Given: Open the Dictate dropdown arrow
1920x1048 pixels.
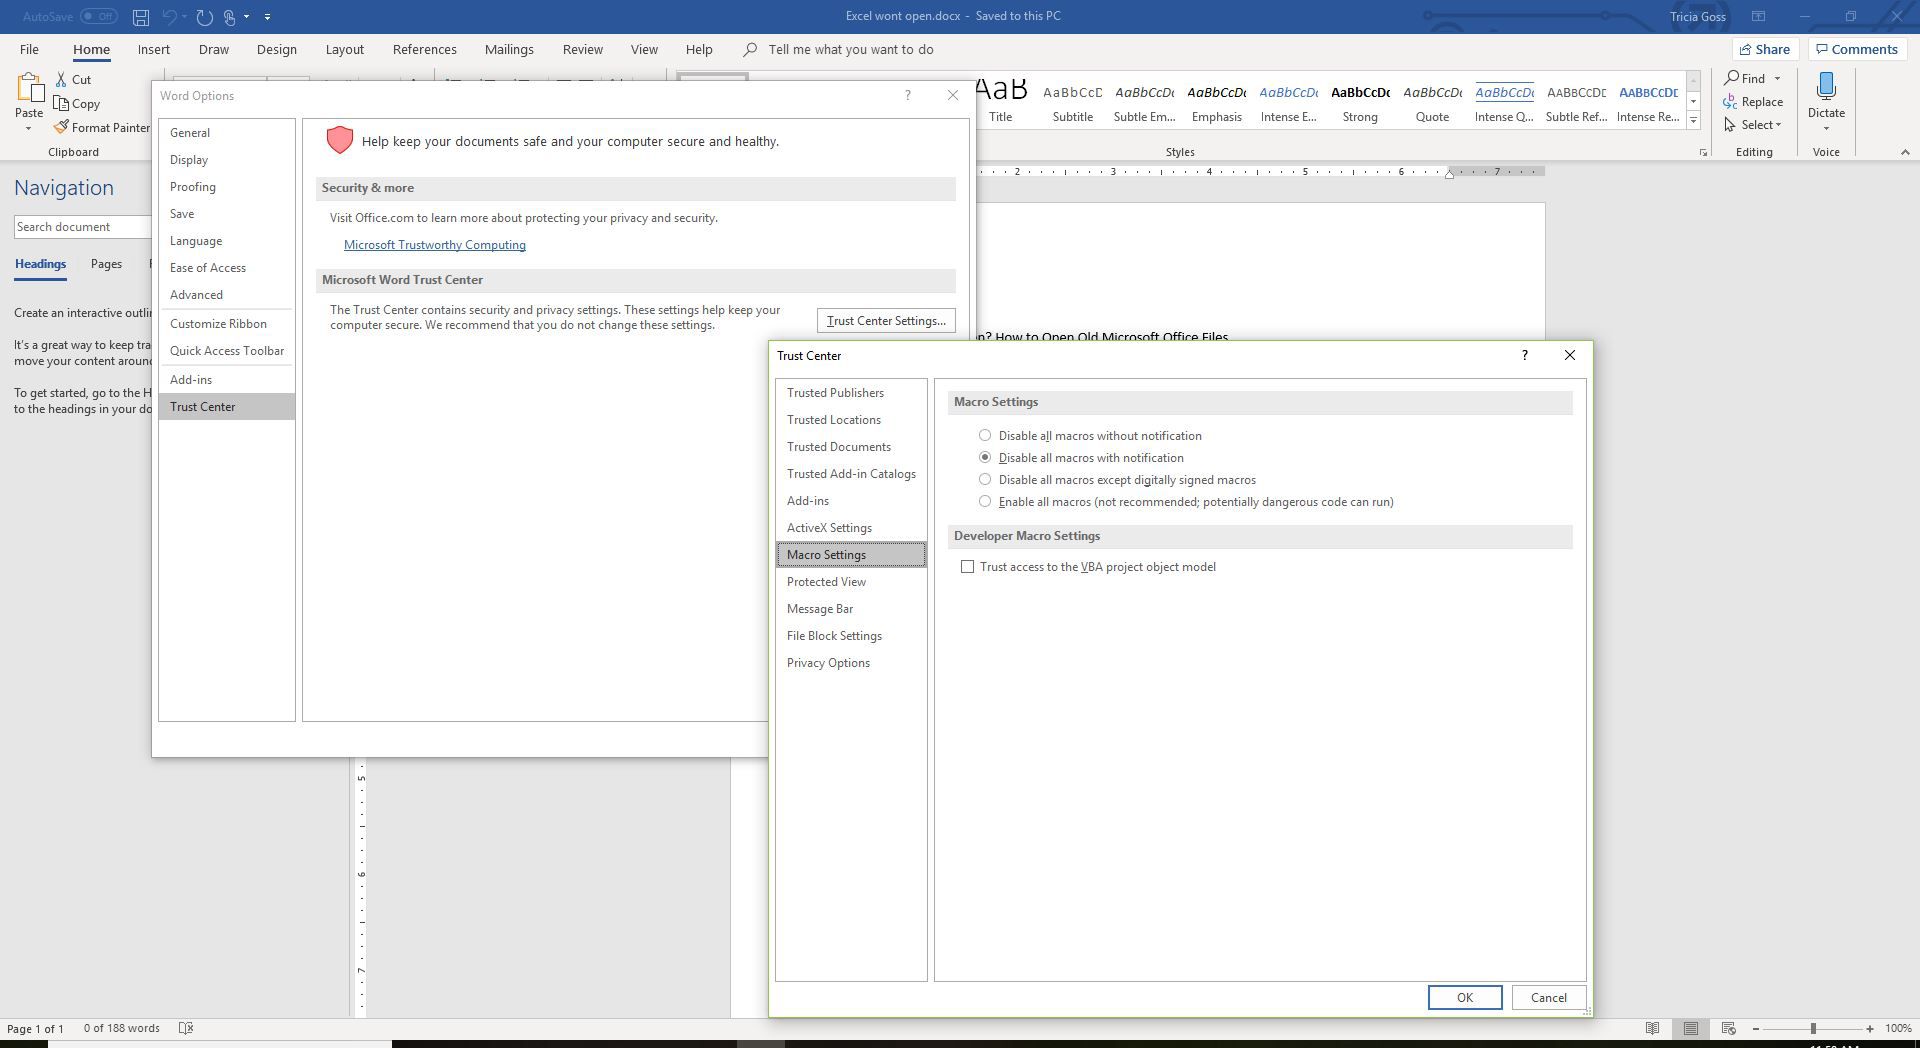Looking at the screenshot, I should pos(1826,128).
